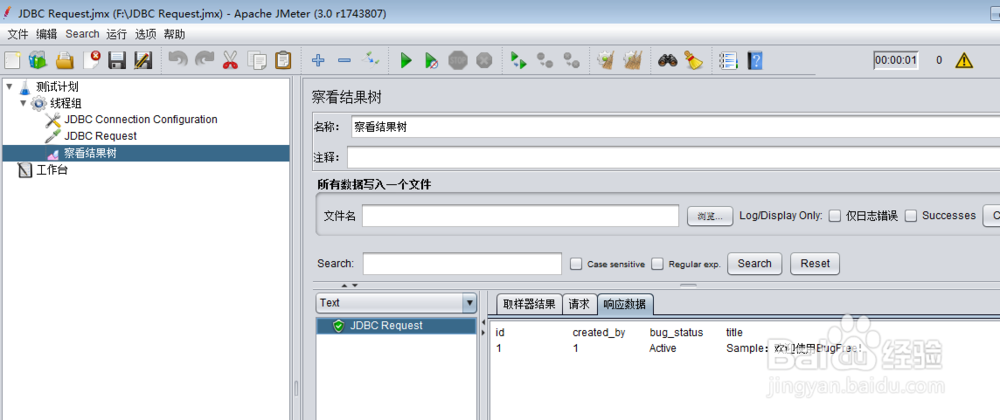This screenshot has height=420, width=1000.
Task: Undo the last action
Action: tap(179, 61)
